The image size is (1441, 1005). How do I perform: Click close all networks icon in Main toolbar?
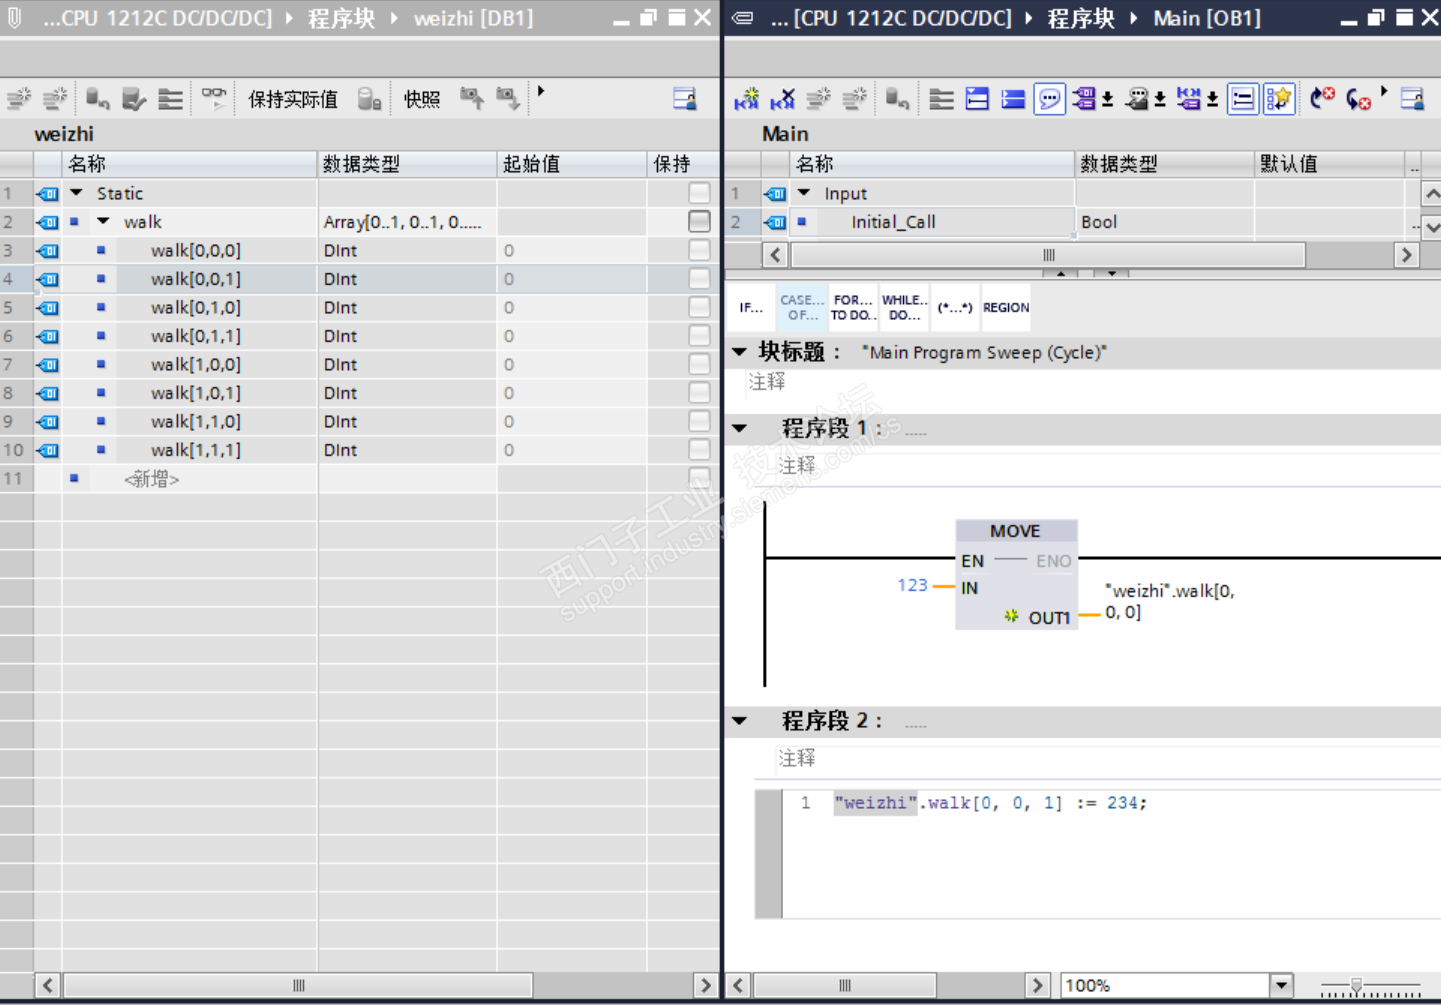click(1013, 99)
